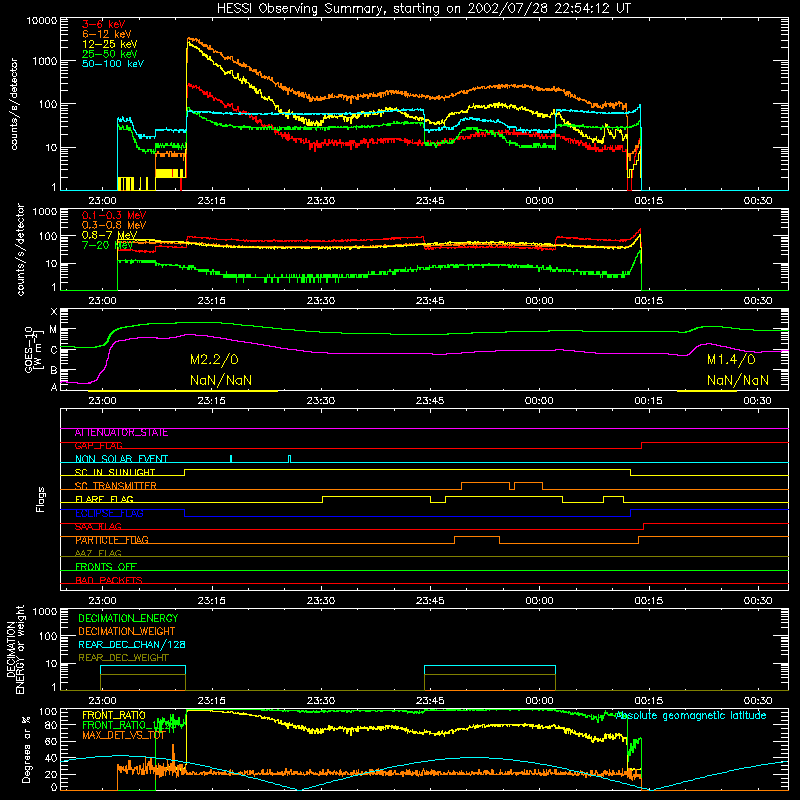Select the FRONTS_OFF flag label

click(x=106, y=567)
